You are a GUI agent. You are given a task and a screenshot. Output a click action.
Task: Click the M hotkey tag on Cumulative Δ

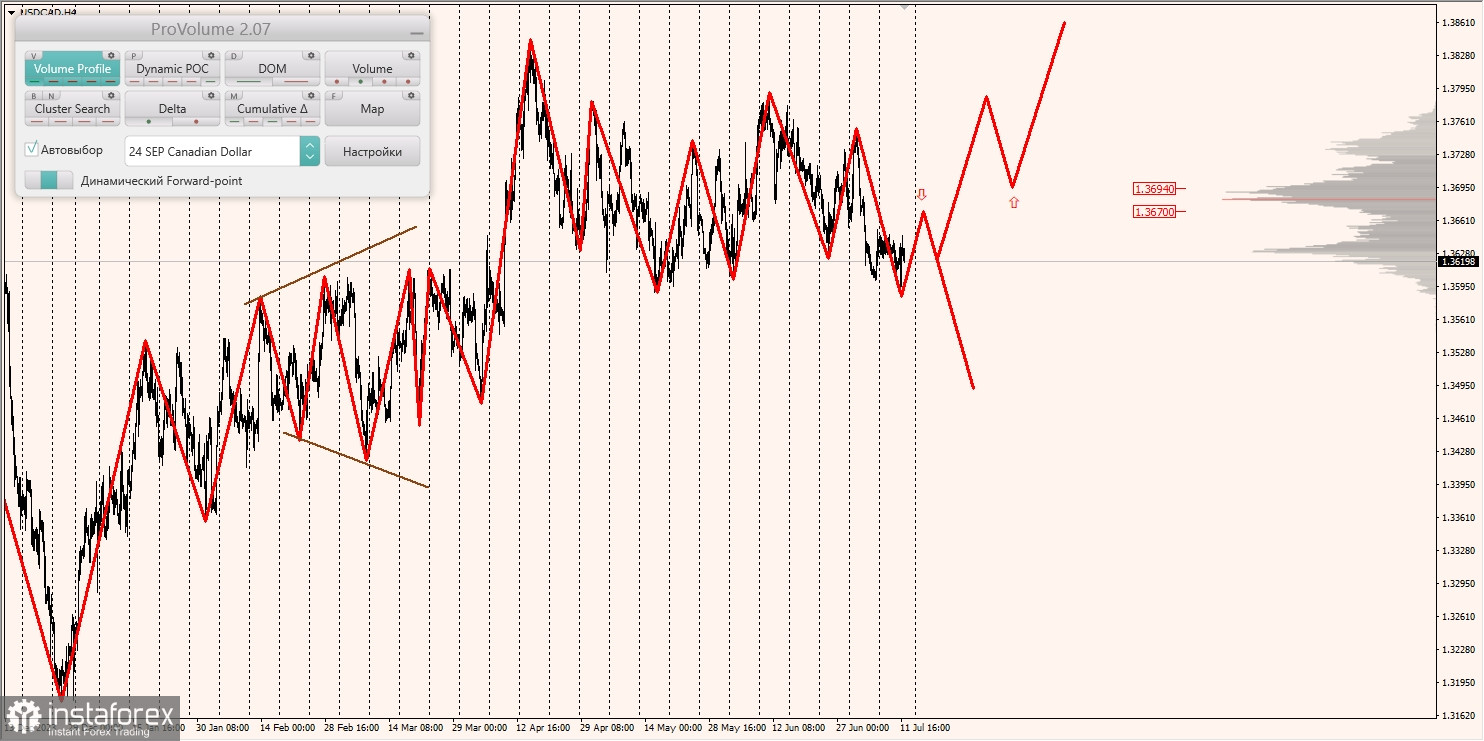click(x=234, y=96)
